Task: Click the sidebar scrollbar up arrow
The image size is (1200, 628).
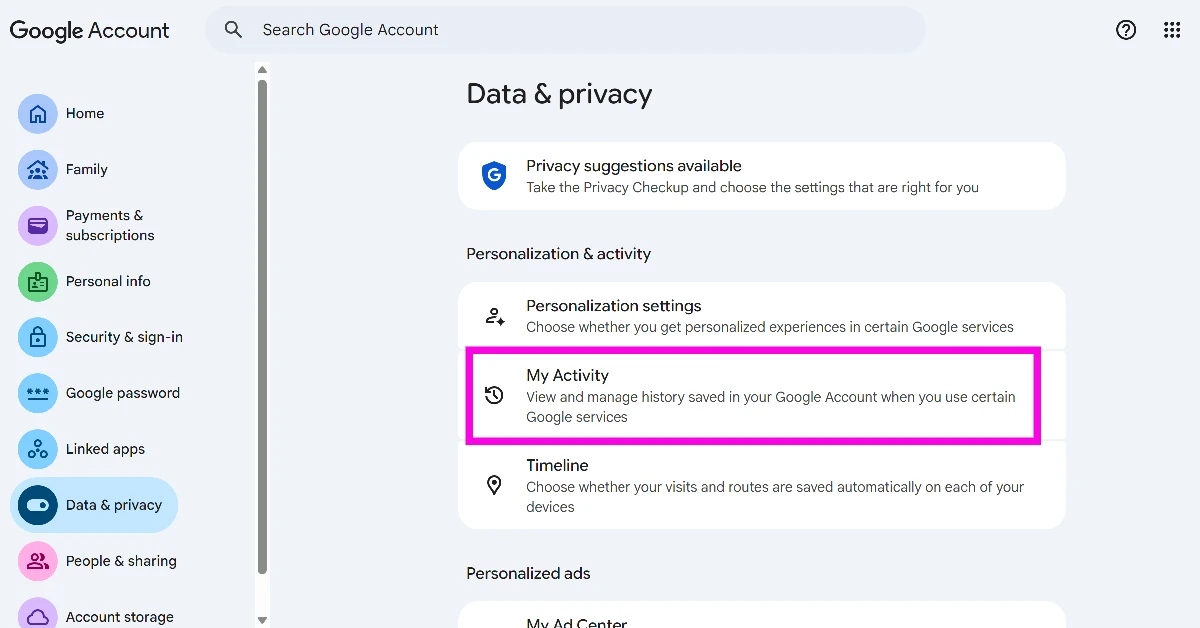Action: (262, 70)
